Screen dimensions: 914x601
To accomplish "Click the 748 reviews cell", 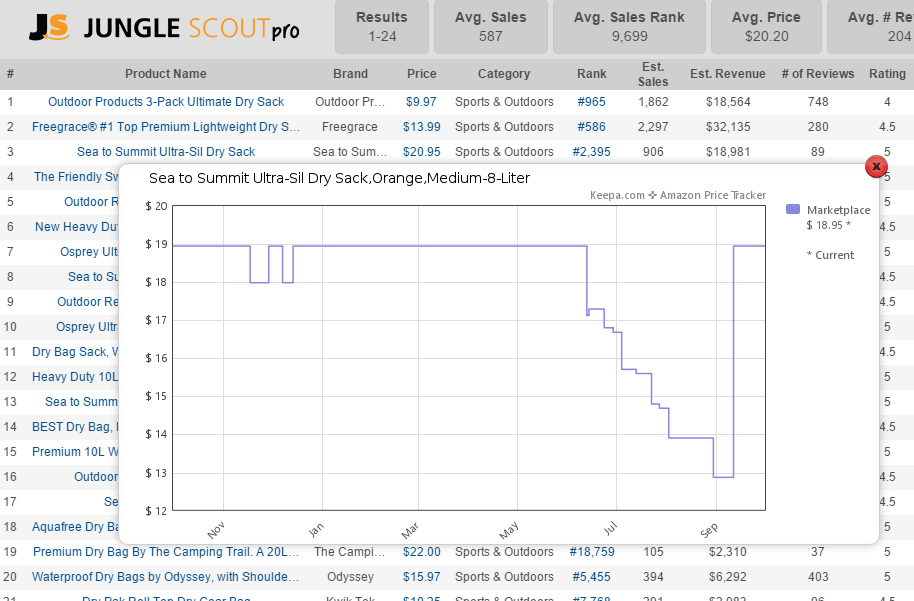I will (x=818, y=102).
